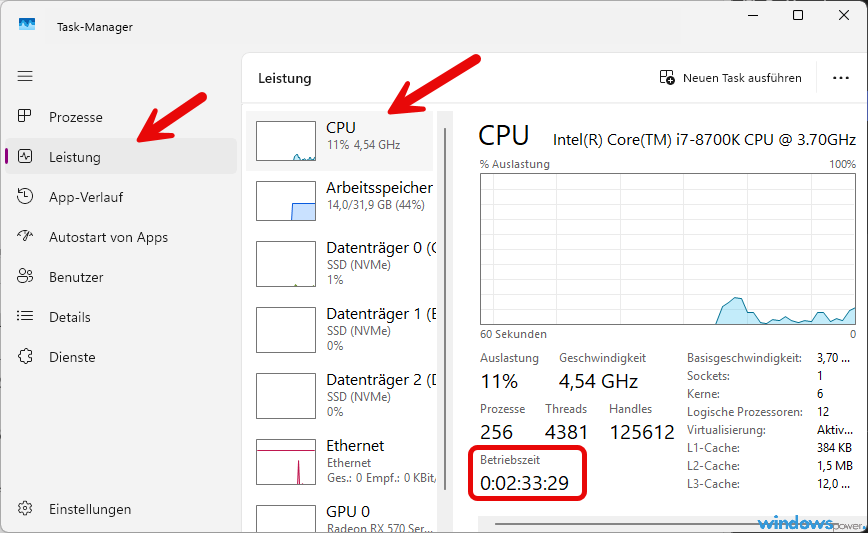868x533 pixels.
Task: Click the Benutzer people icon
Action: [25, 276]
